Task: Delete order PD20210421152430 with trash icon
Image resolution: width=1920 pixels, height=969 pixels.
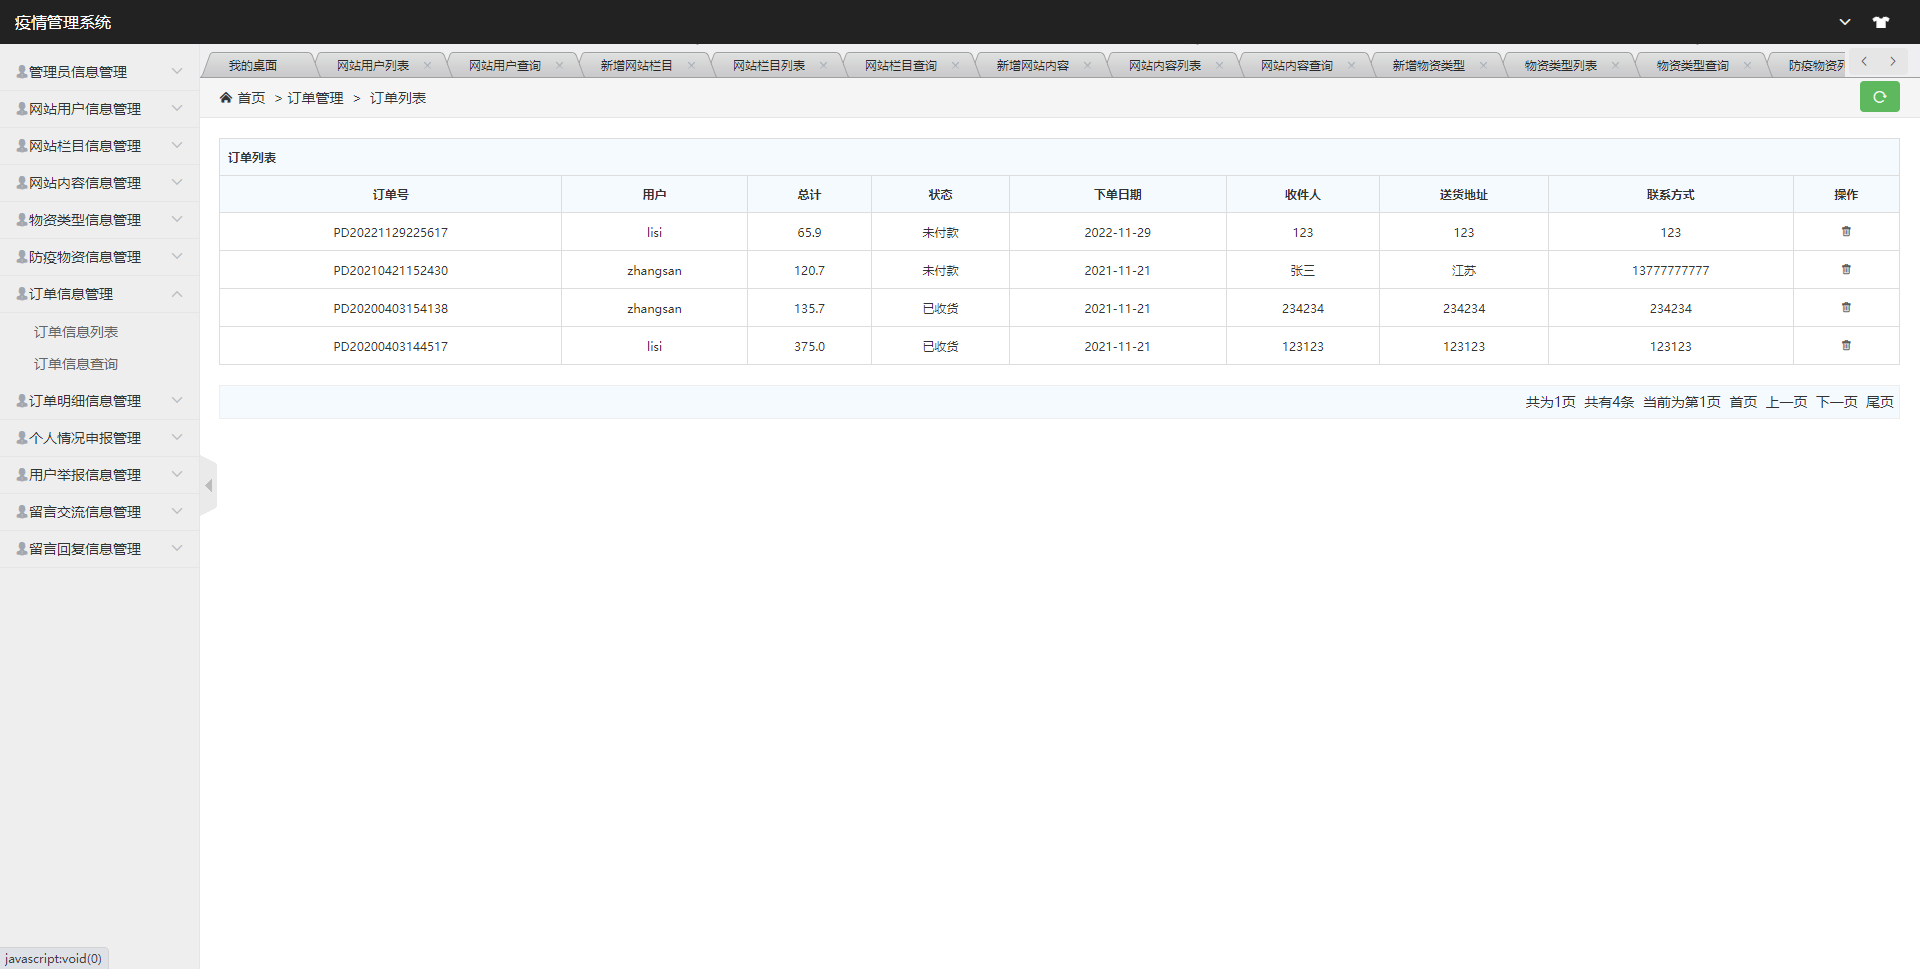Action: click(1846, 270)
